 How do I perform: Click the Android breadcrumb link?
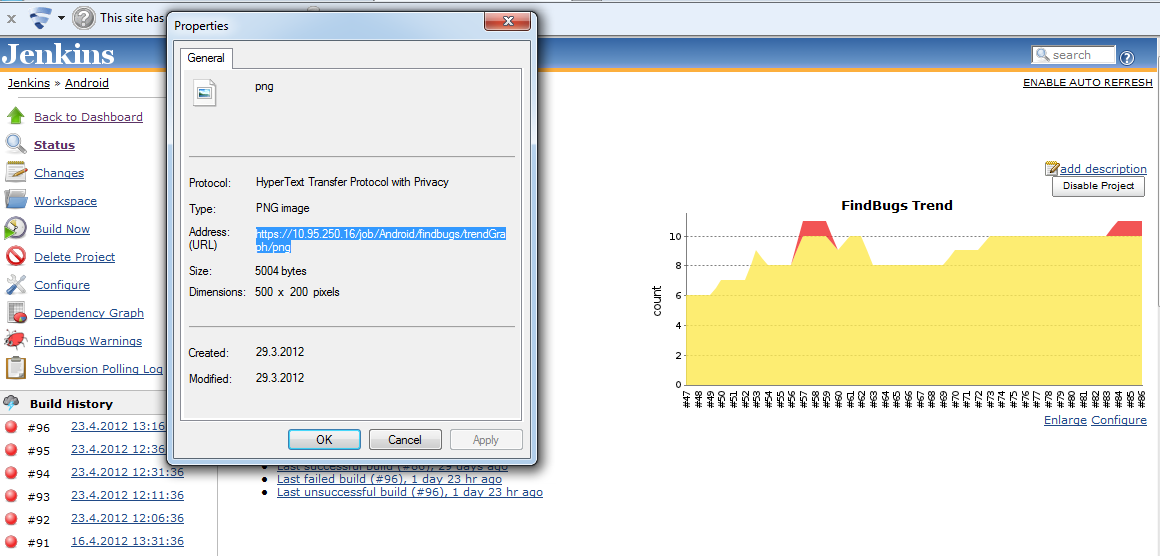point(87,83)
